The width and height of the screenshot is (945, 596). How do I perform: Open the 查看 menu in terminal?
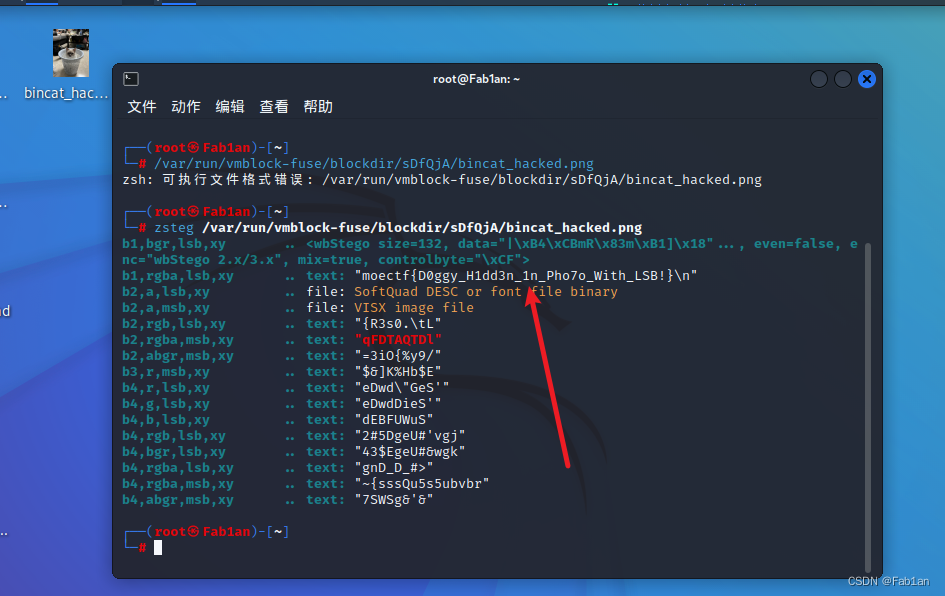274,107
